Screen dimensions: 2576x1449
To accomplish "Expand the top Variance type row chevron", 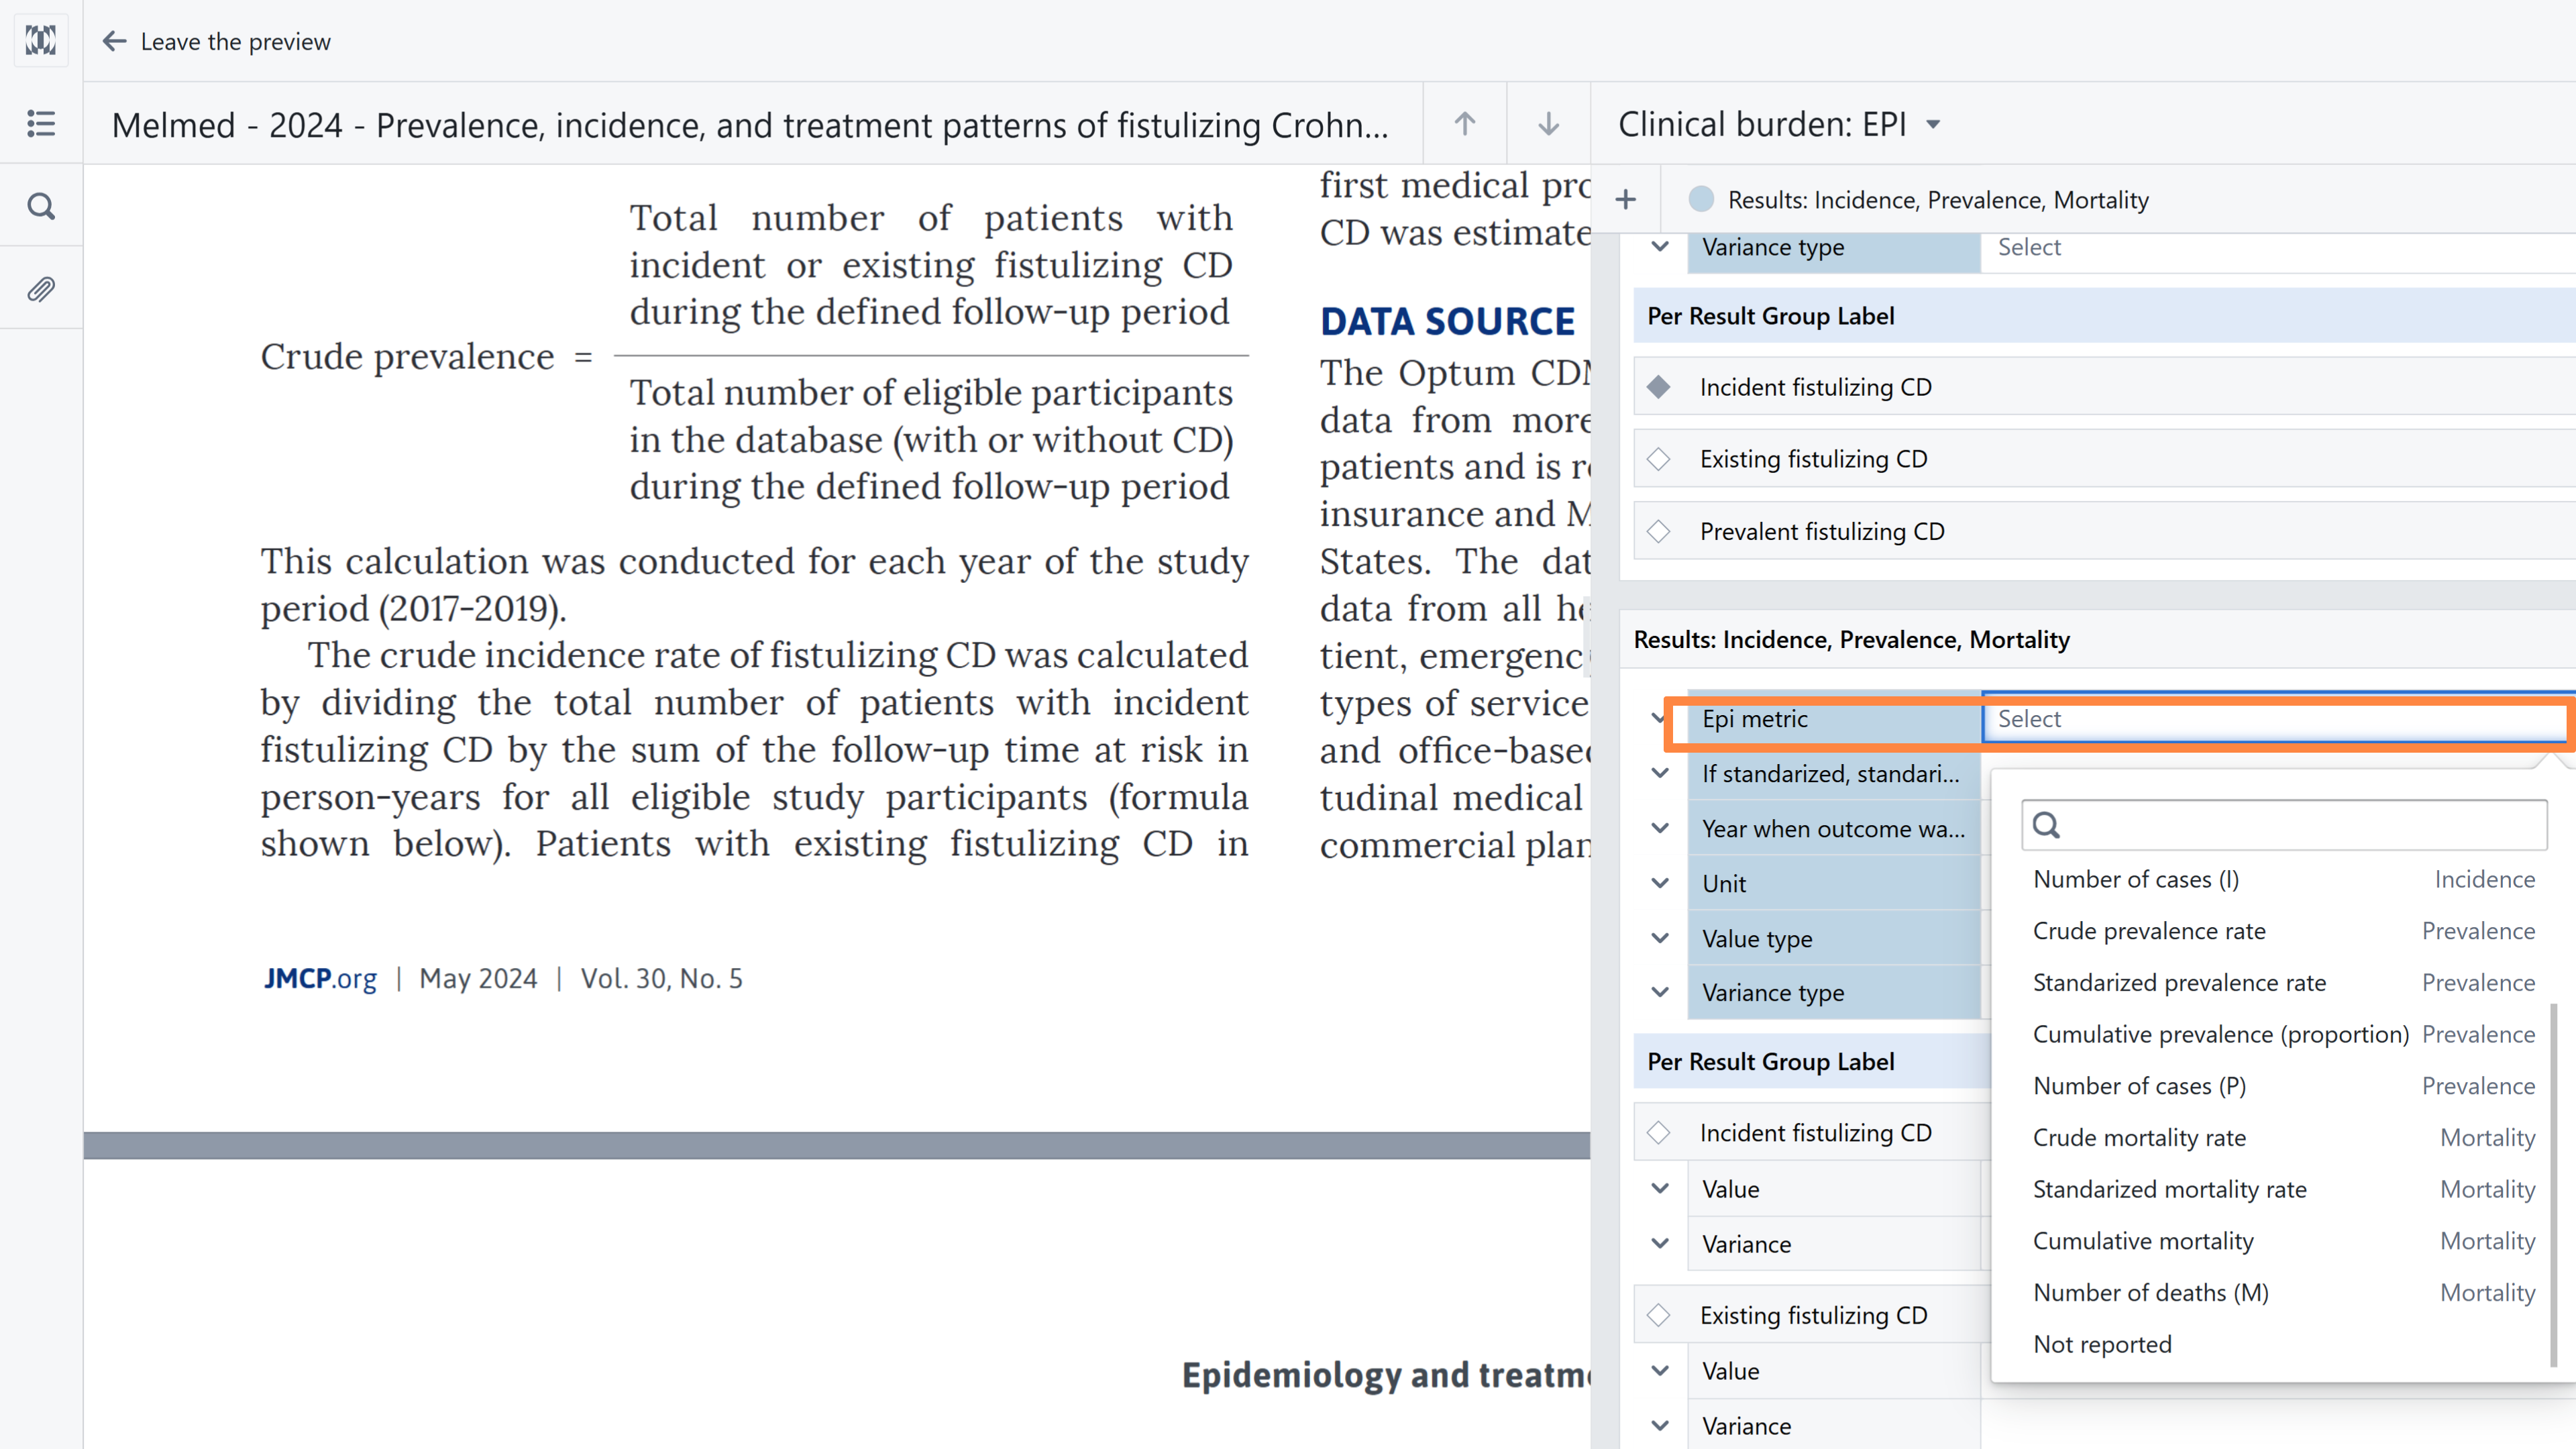I will (1660, 246).
